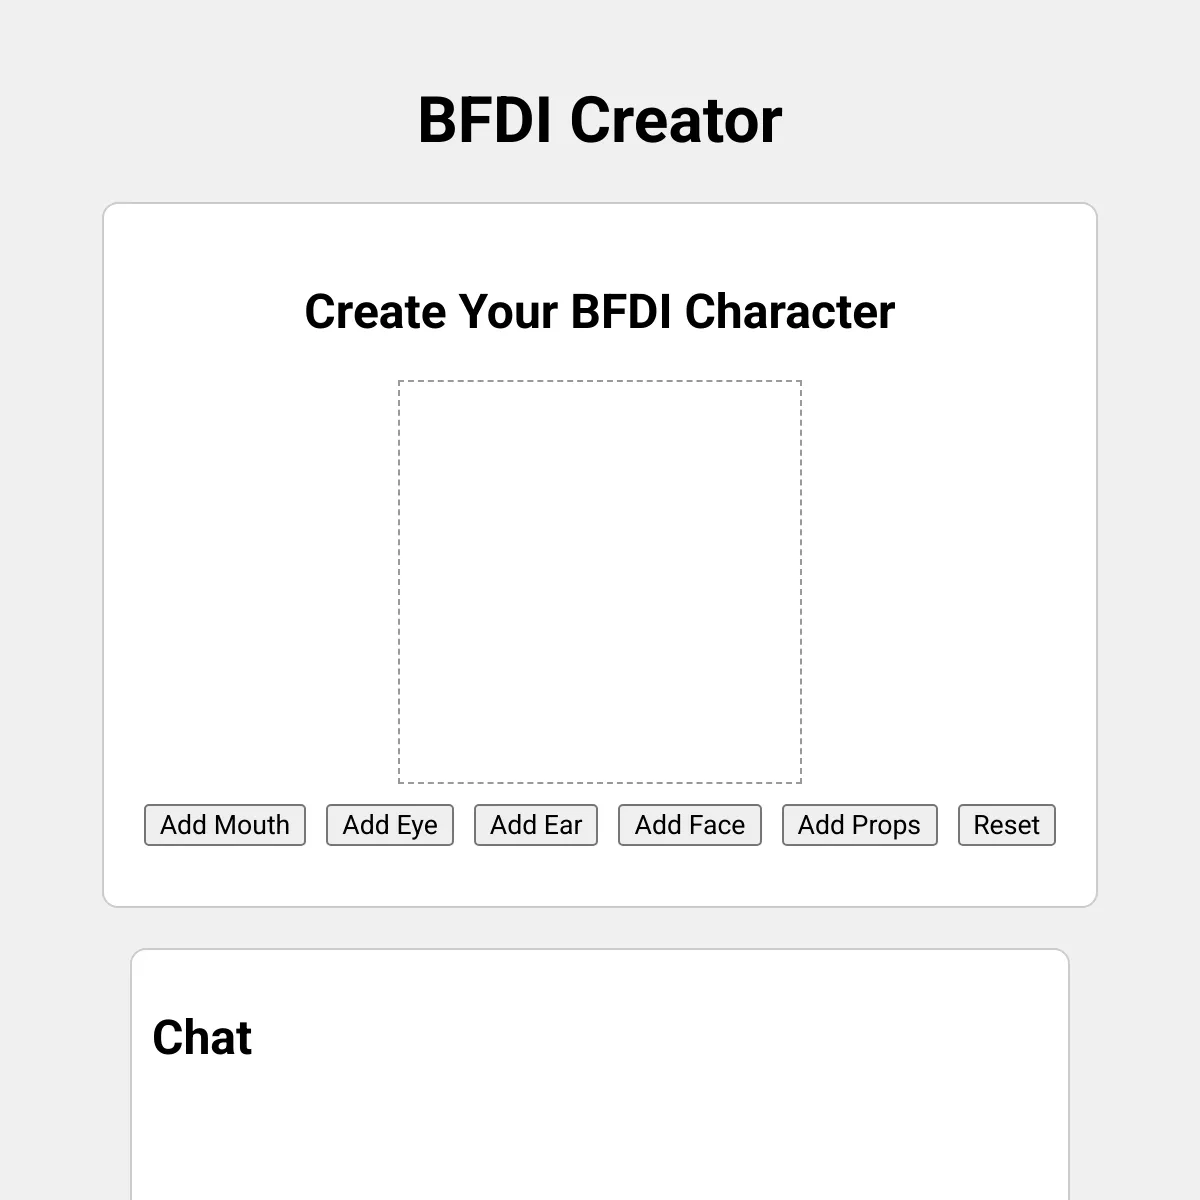Add an eye to the character

pyautogui.click(x=390, y=825)
